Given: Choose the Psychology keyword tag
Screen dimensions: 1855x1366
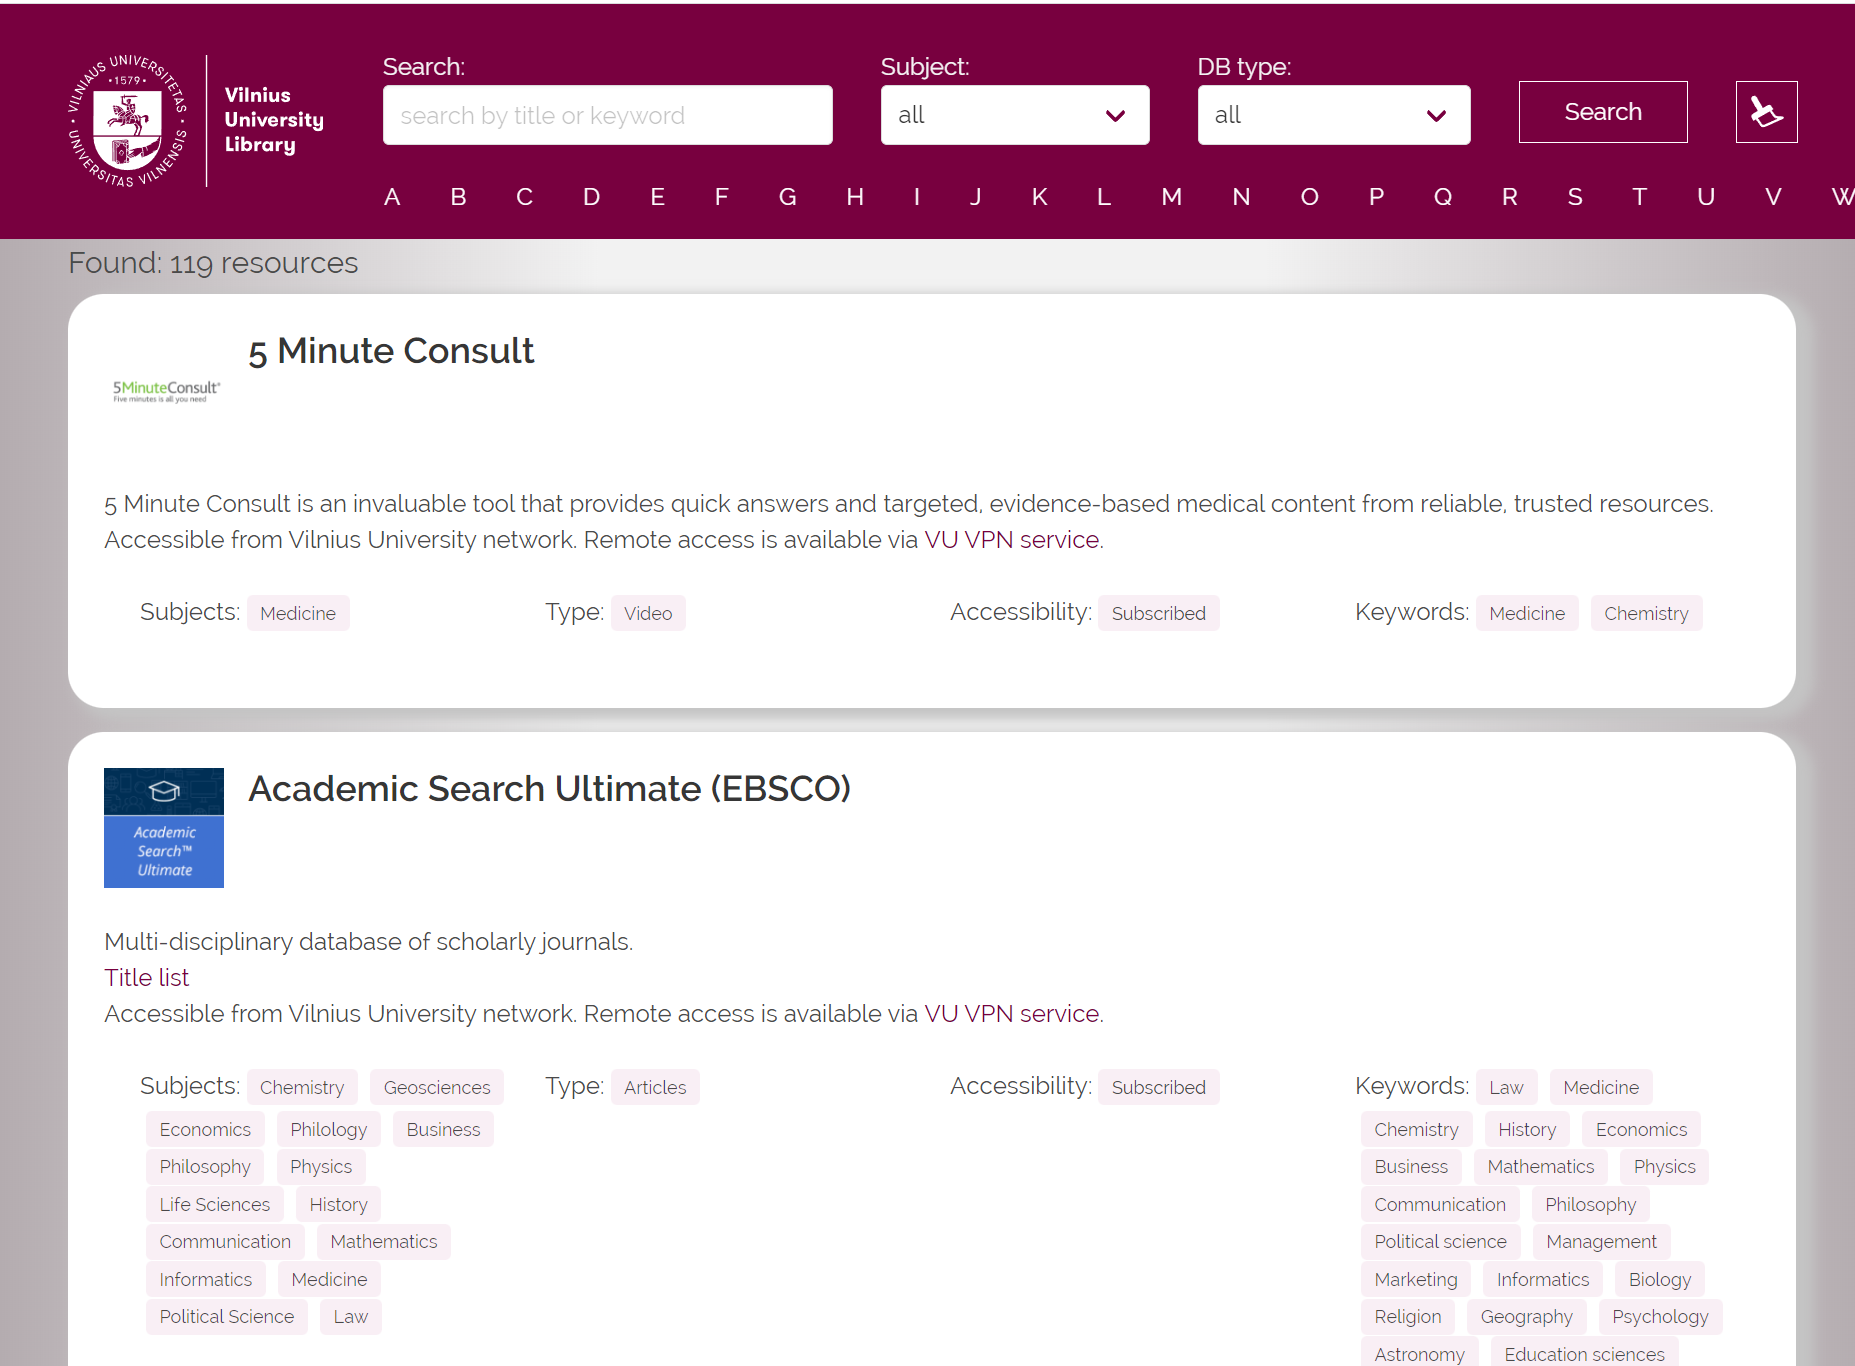Looking at the screenshot, I should [x=1659, y=1317].
